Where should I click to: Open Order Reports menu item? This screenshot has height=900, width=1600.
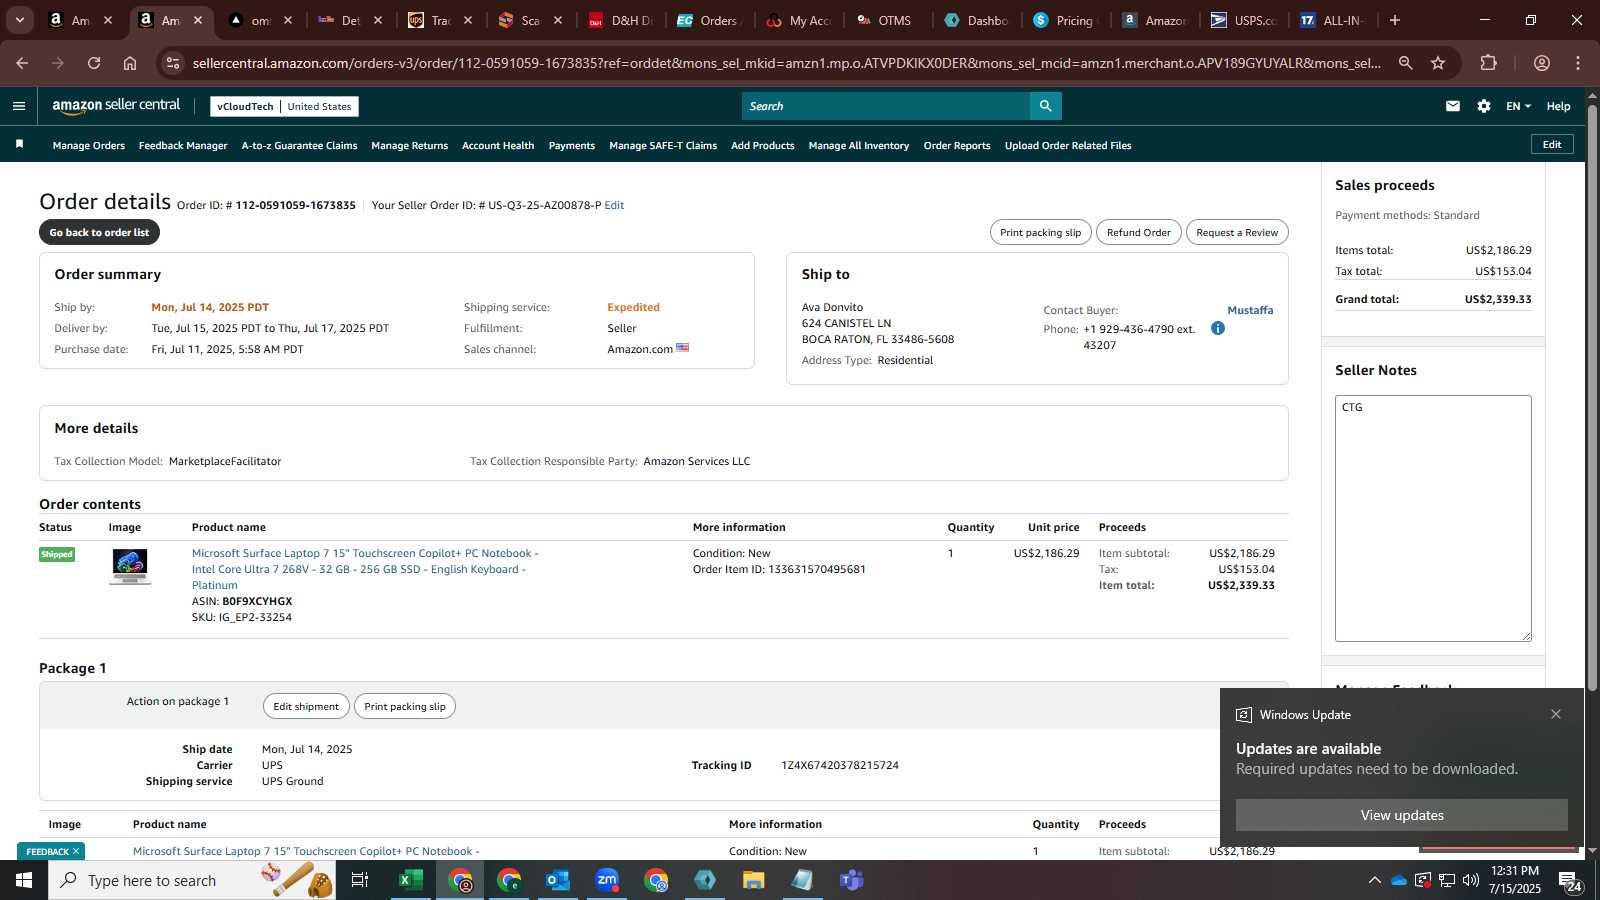(957, 146)
